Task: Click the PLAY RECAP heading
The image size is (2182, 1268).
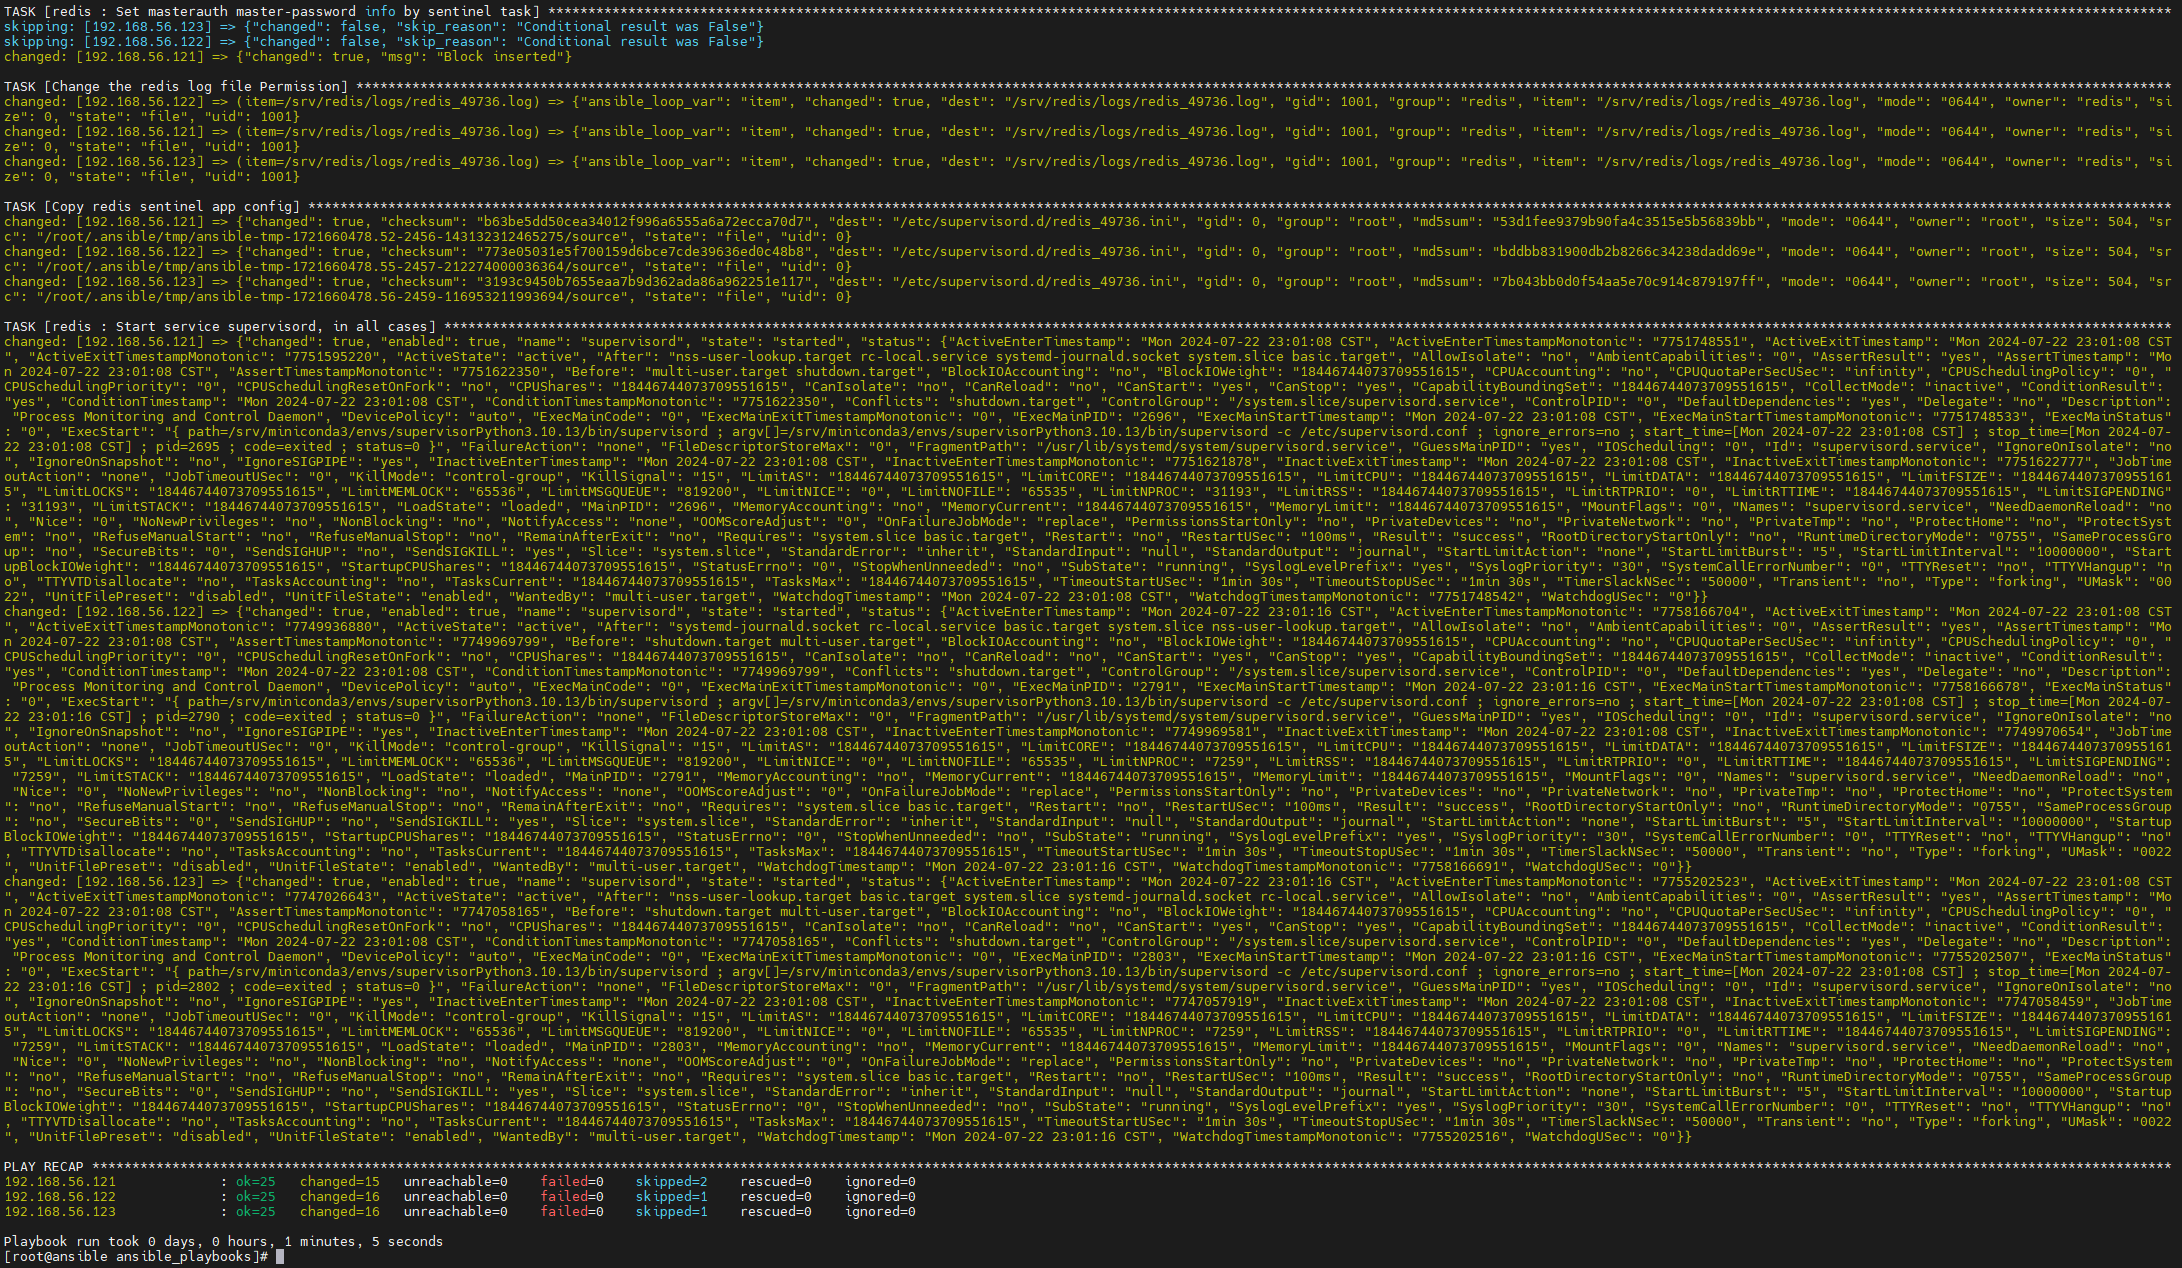Action: pos(44,1167)
